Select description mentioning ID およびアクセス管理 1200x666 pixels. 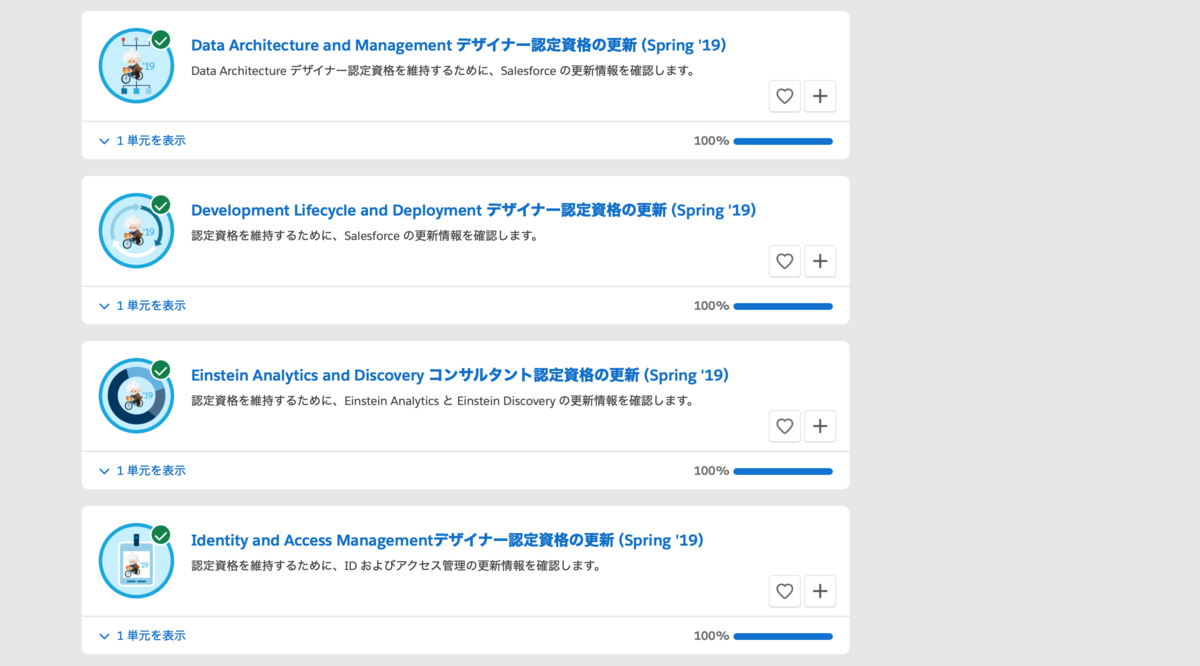pos(397,566)
